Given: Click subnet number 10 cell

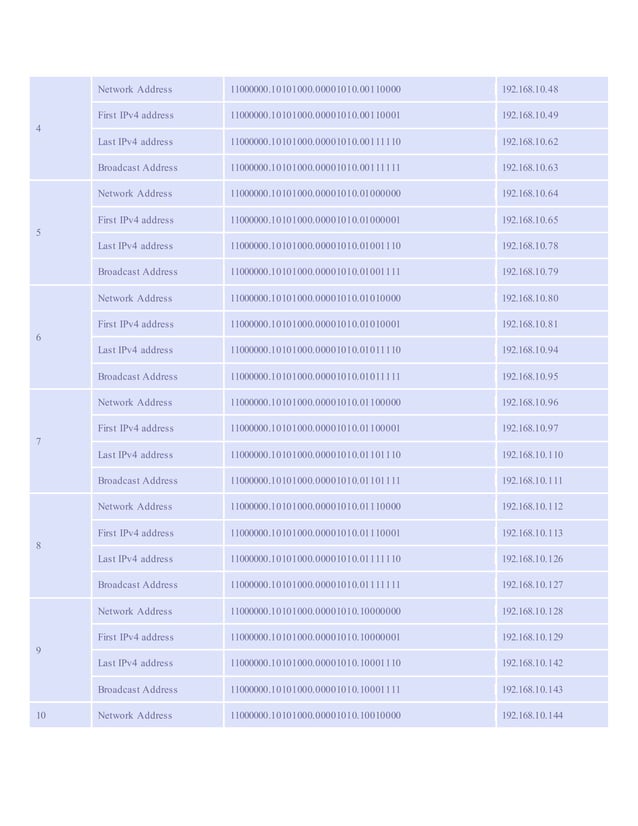Looking at the screenshot, I should [41, 716].
